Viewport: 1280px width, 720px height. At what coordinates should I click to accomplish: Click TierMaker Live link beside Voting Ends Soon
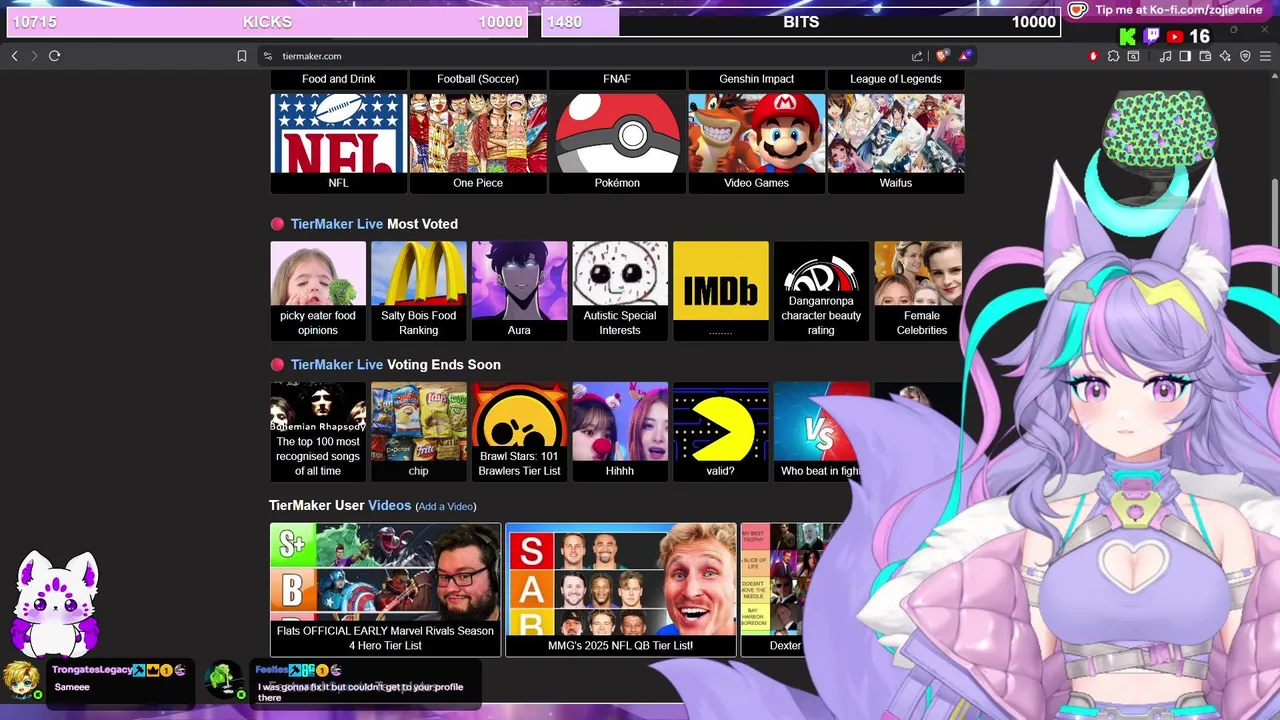(x=337, y=365)
